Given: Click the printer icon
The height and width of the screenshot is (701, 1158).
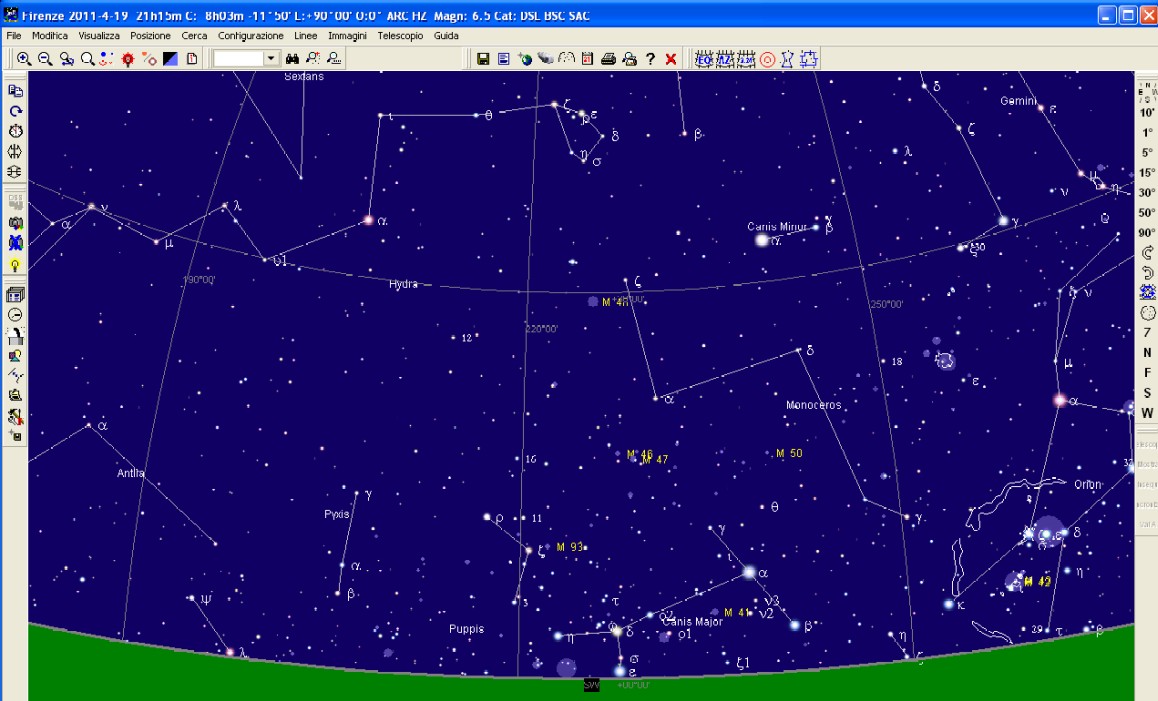Looking at the screenshot, I should (609, 58).
